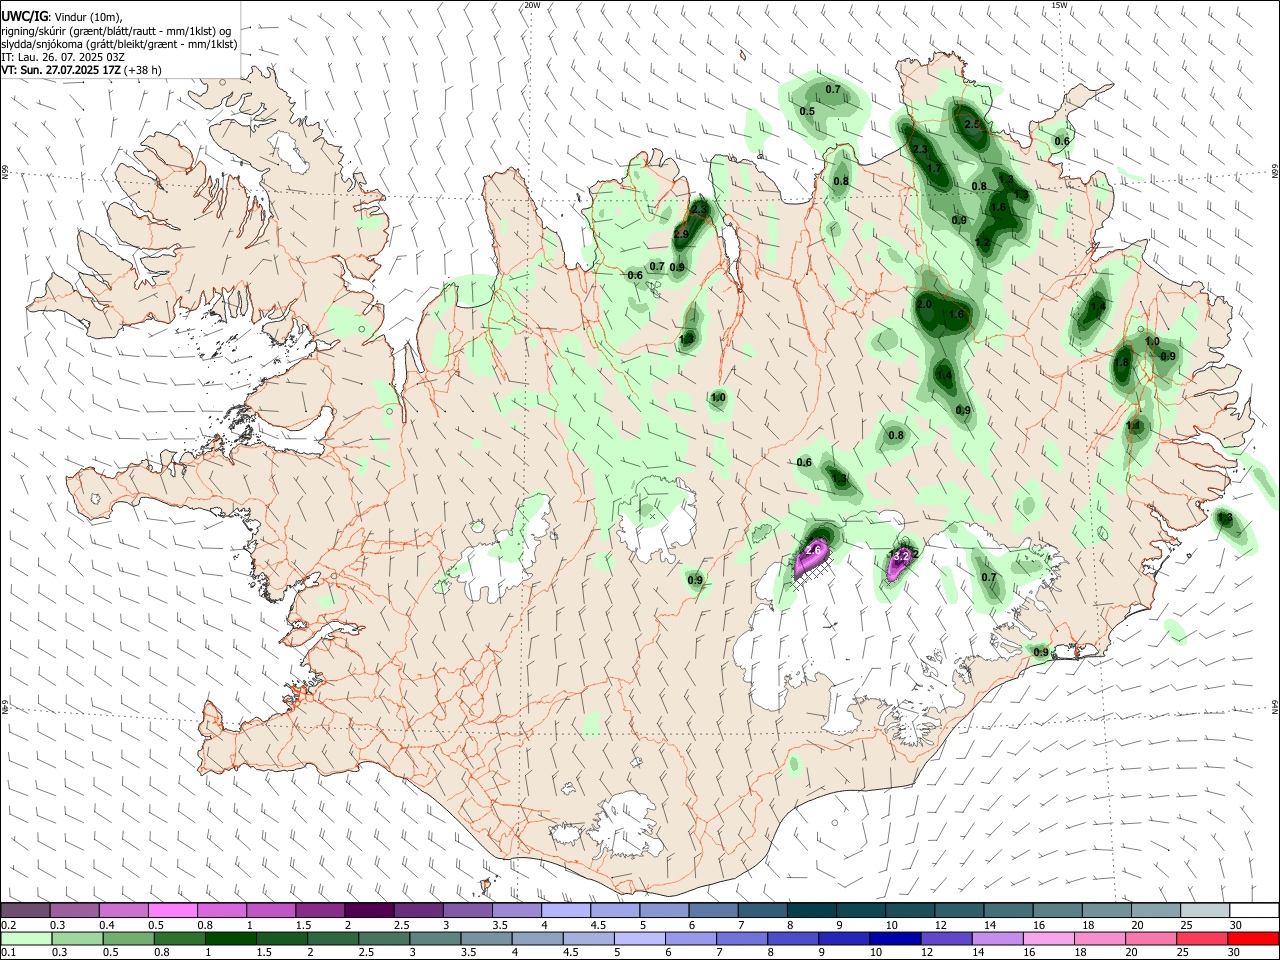Pick the lilac rain swatch starting at 14
The height and width of the screenshot is (960, 1280).
click(x=997, y=939)
